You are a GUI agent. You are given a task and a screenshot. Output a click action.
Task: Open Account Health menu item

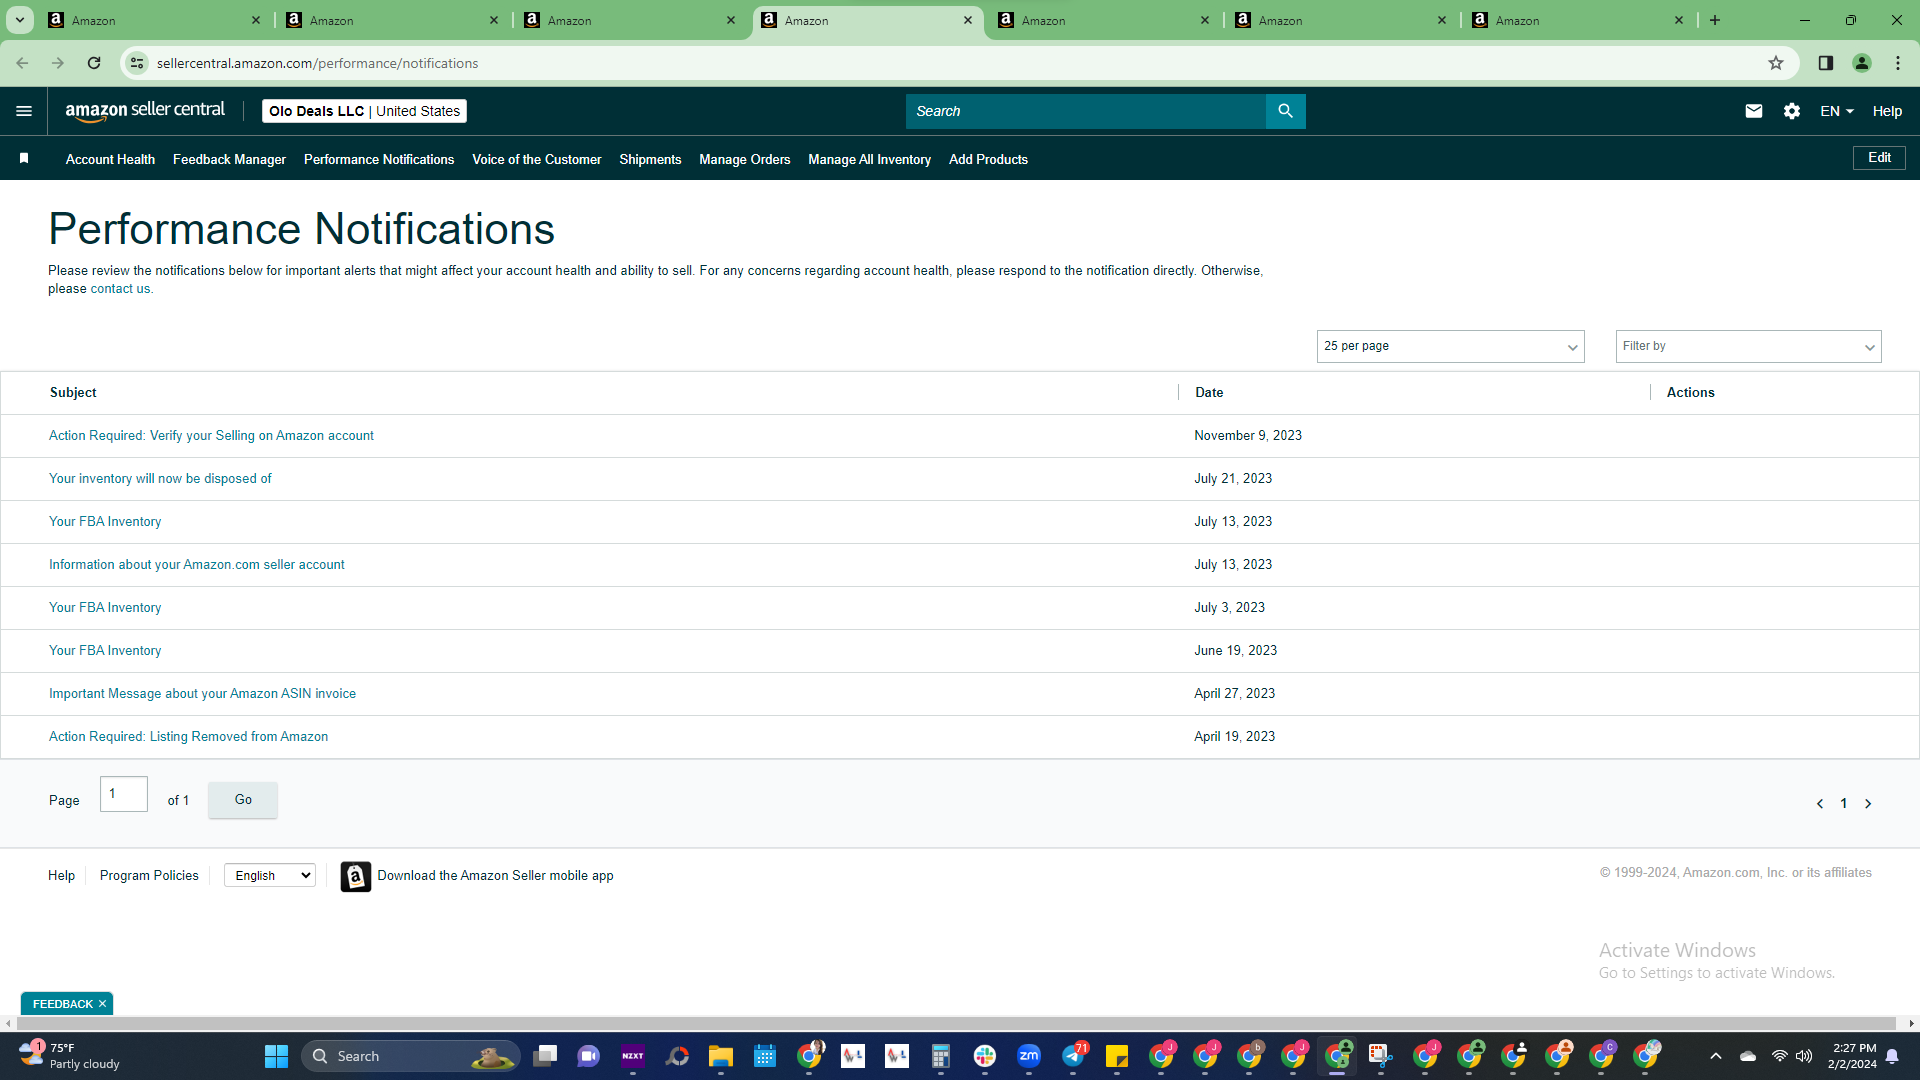pyautogui.click(x=110, y=159)
